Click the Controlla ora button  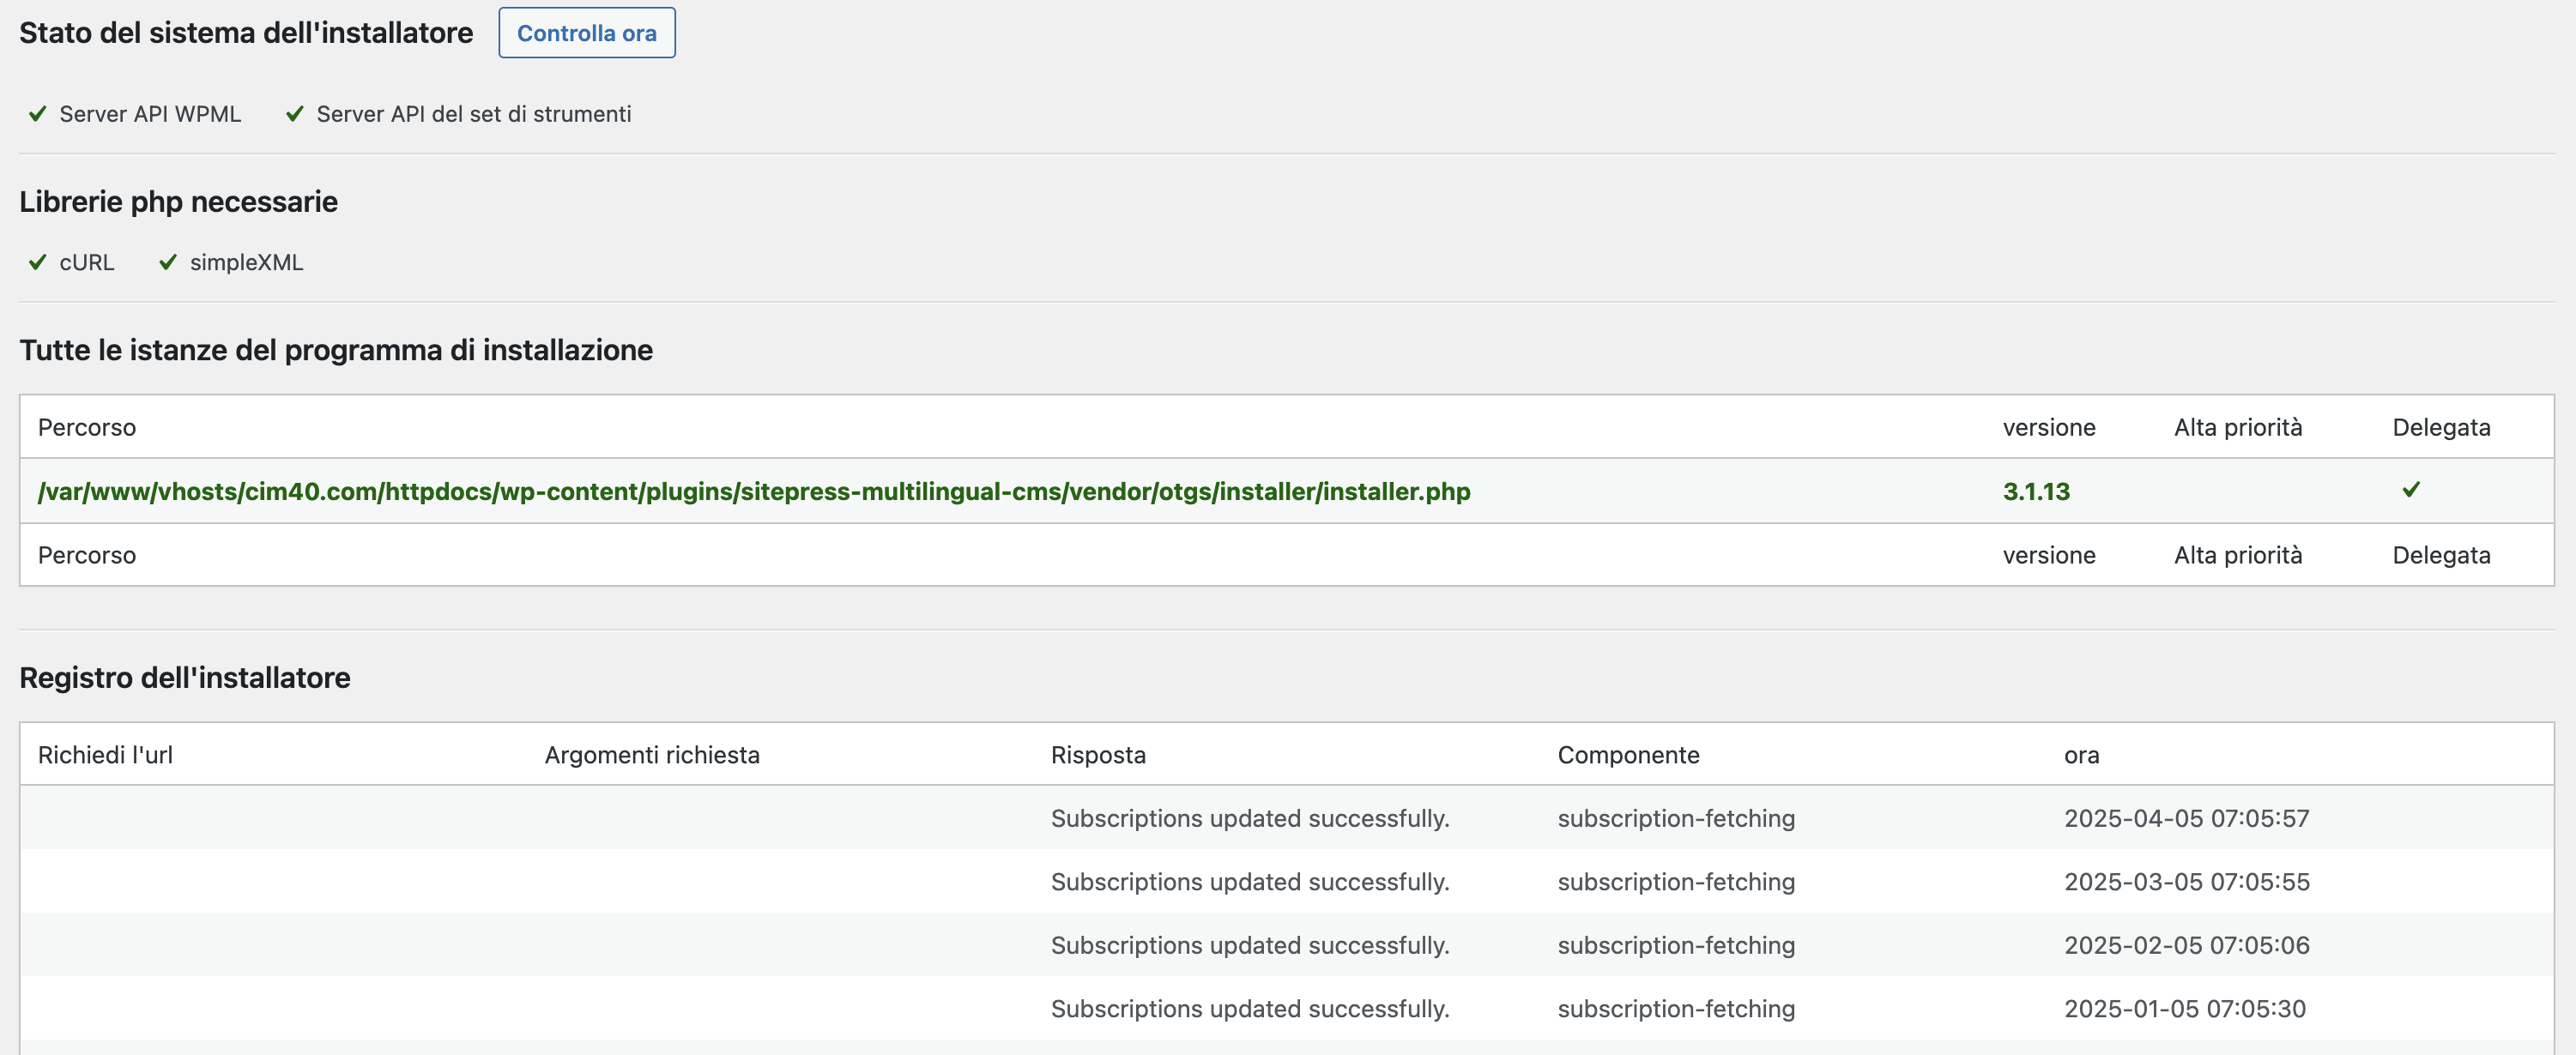coord(586,33)
